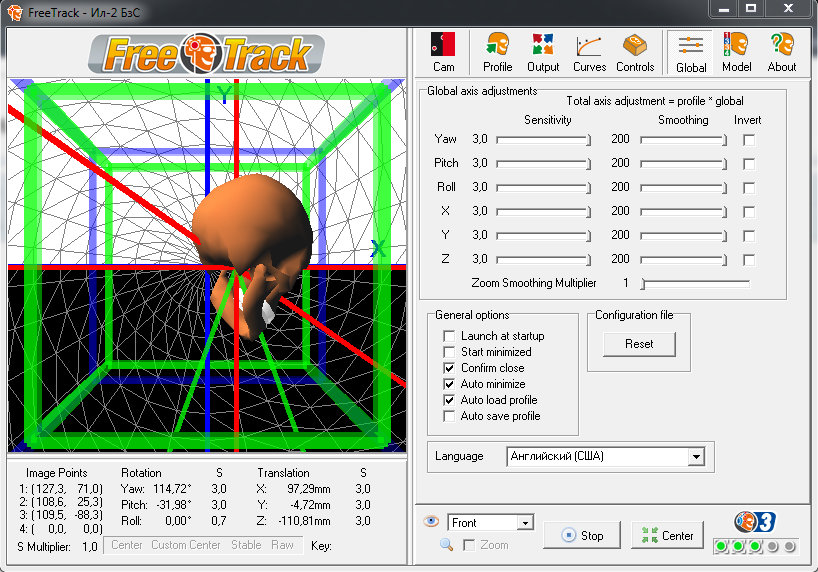Toggle Invert for X axis
The image size is (818, 572).
click(749, 212)
